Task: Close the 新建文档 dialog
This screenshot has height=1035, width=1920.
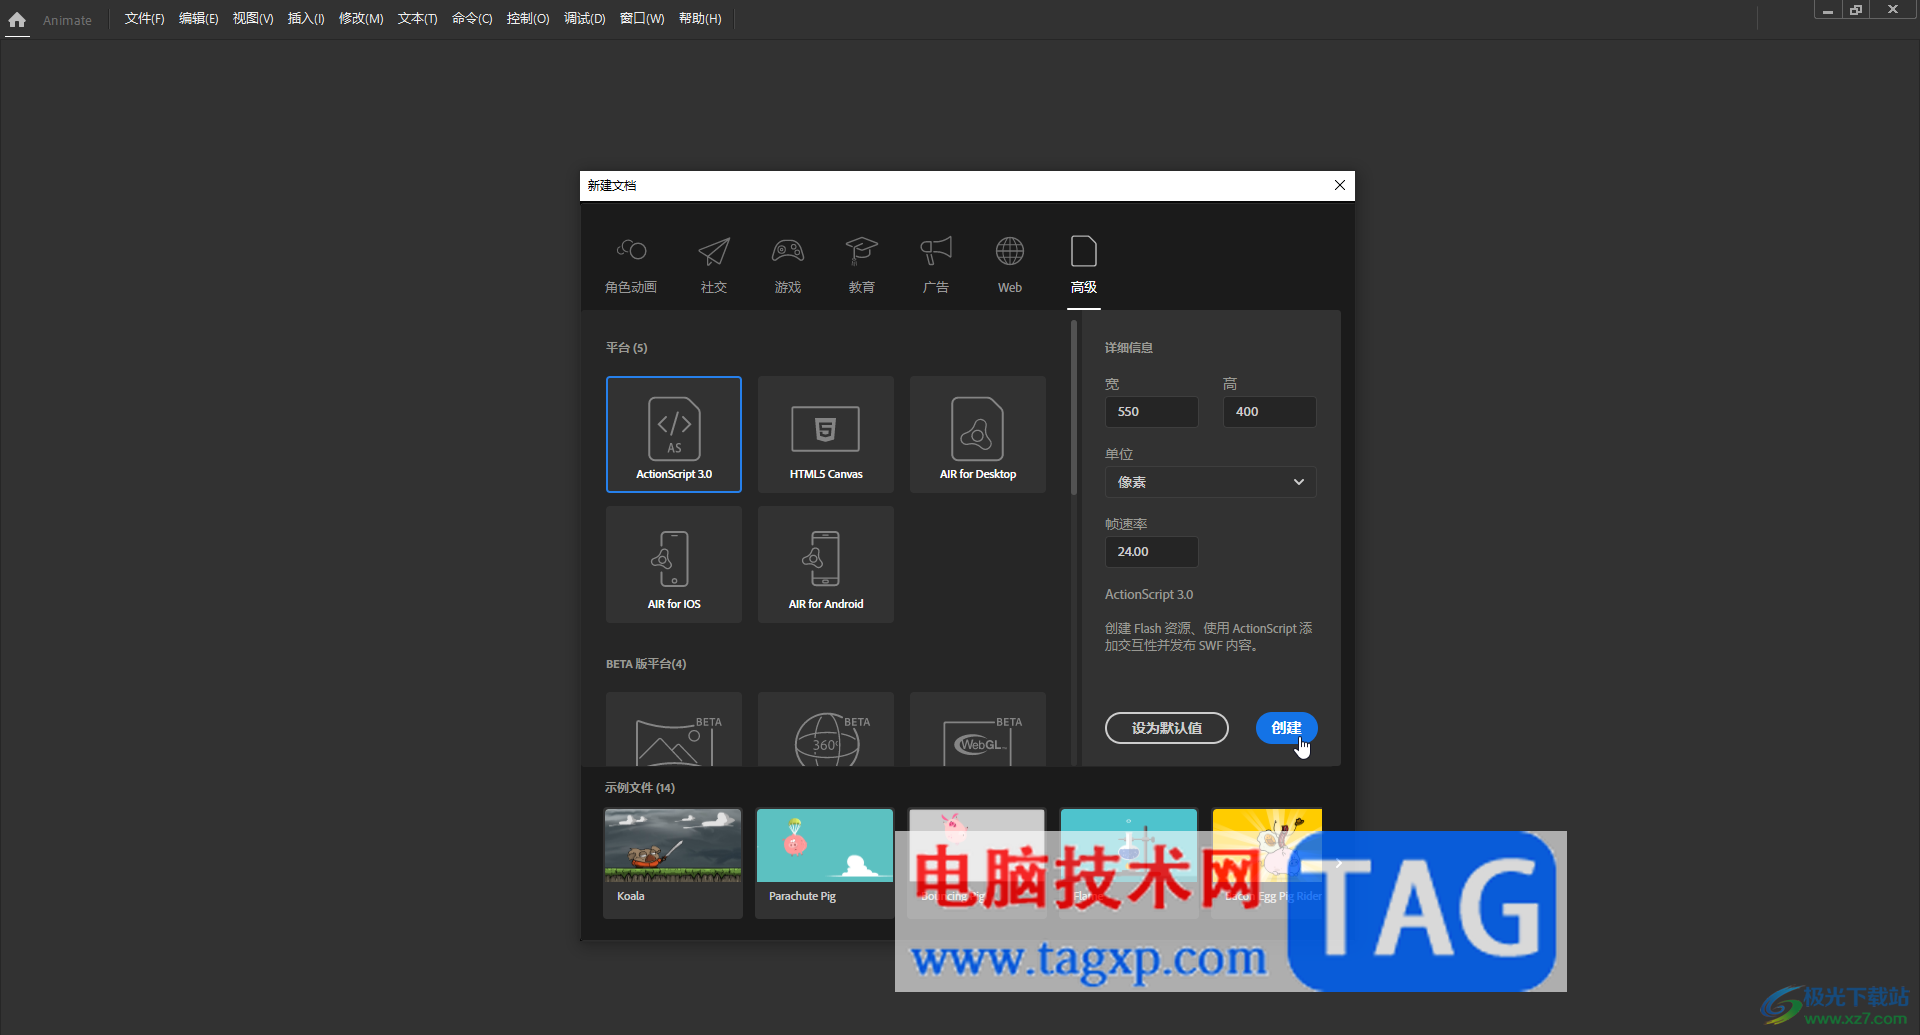Action: [1339, 185]
